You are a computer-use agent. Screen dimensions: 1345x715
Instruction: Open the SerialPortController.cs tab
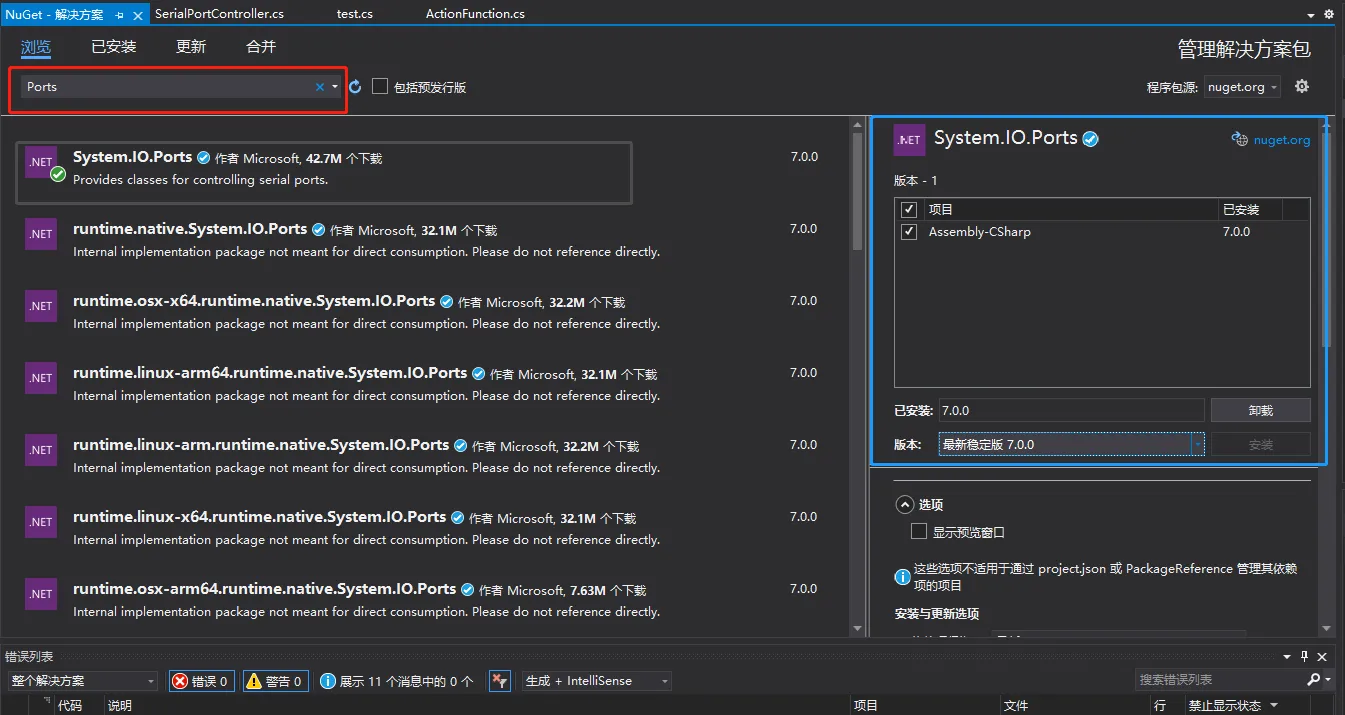(219, 14)
